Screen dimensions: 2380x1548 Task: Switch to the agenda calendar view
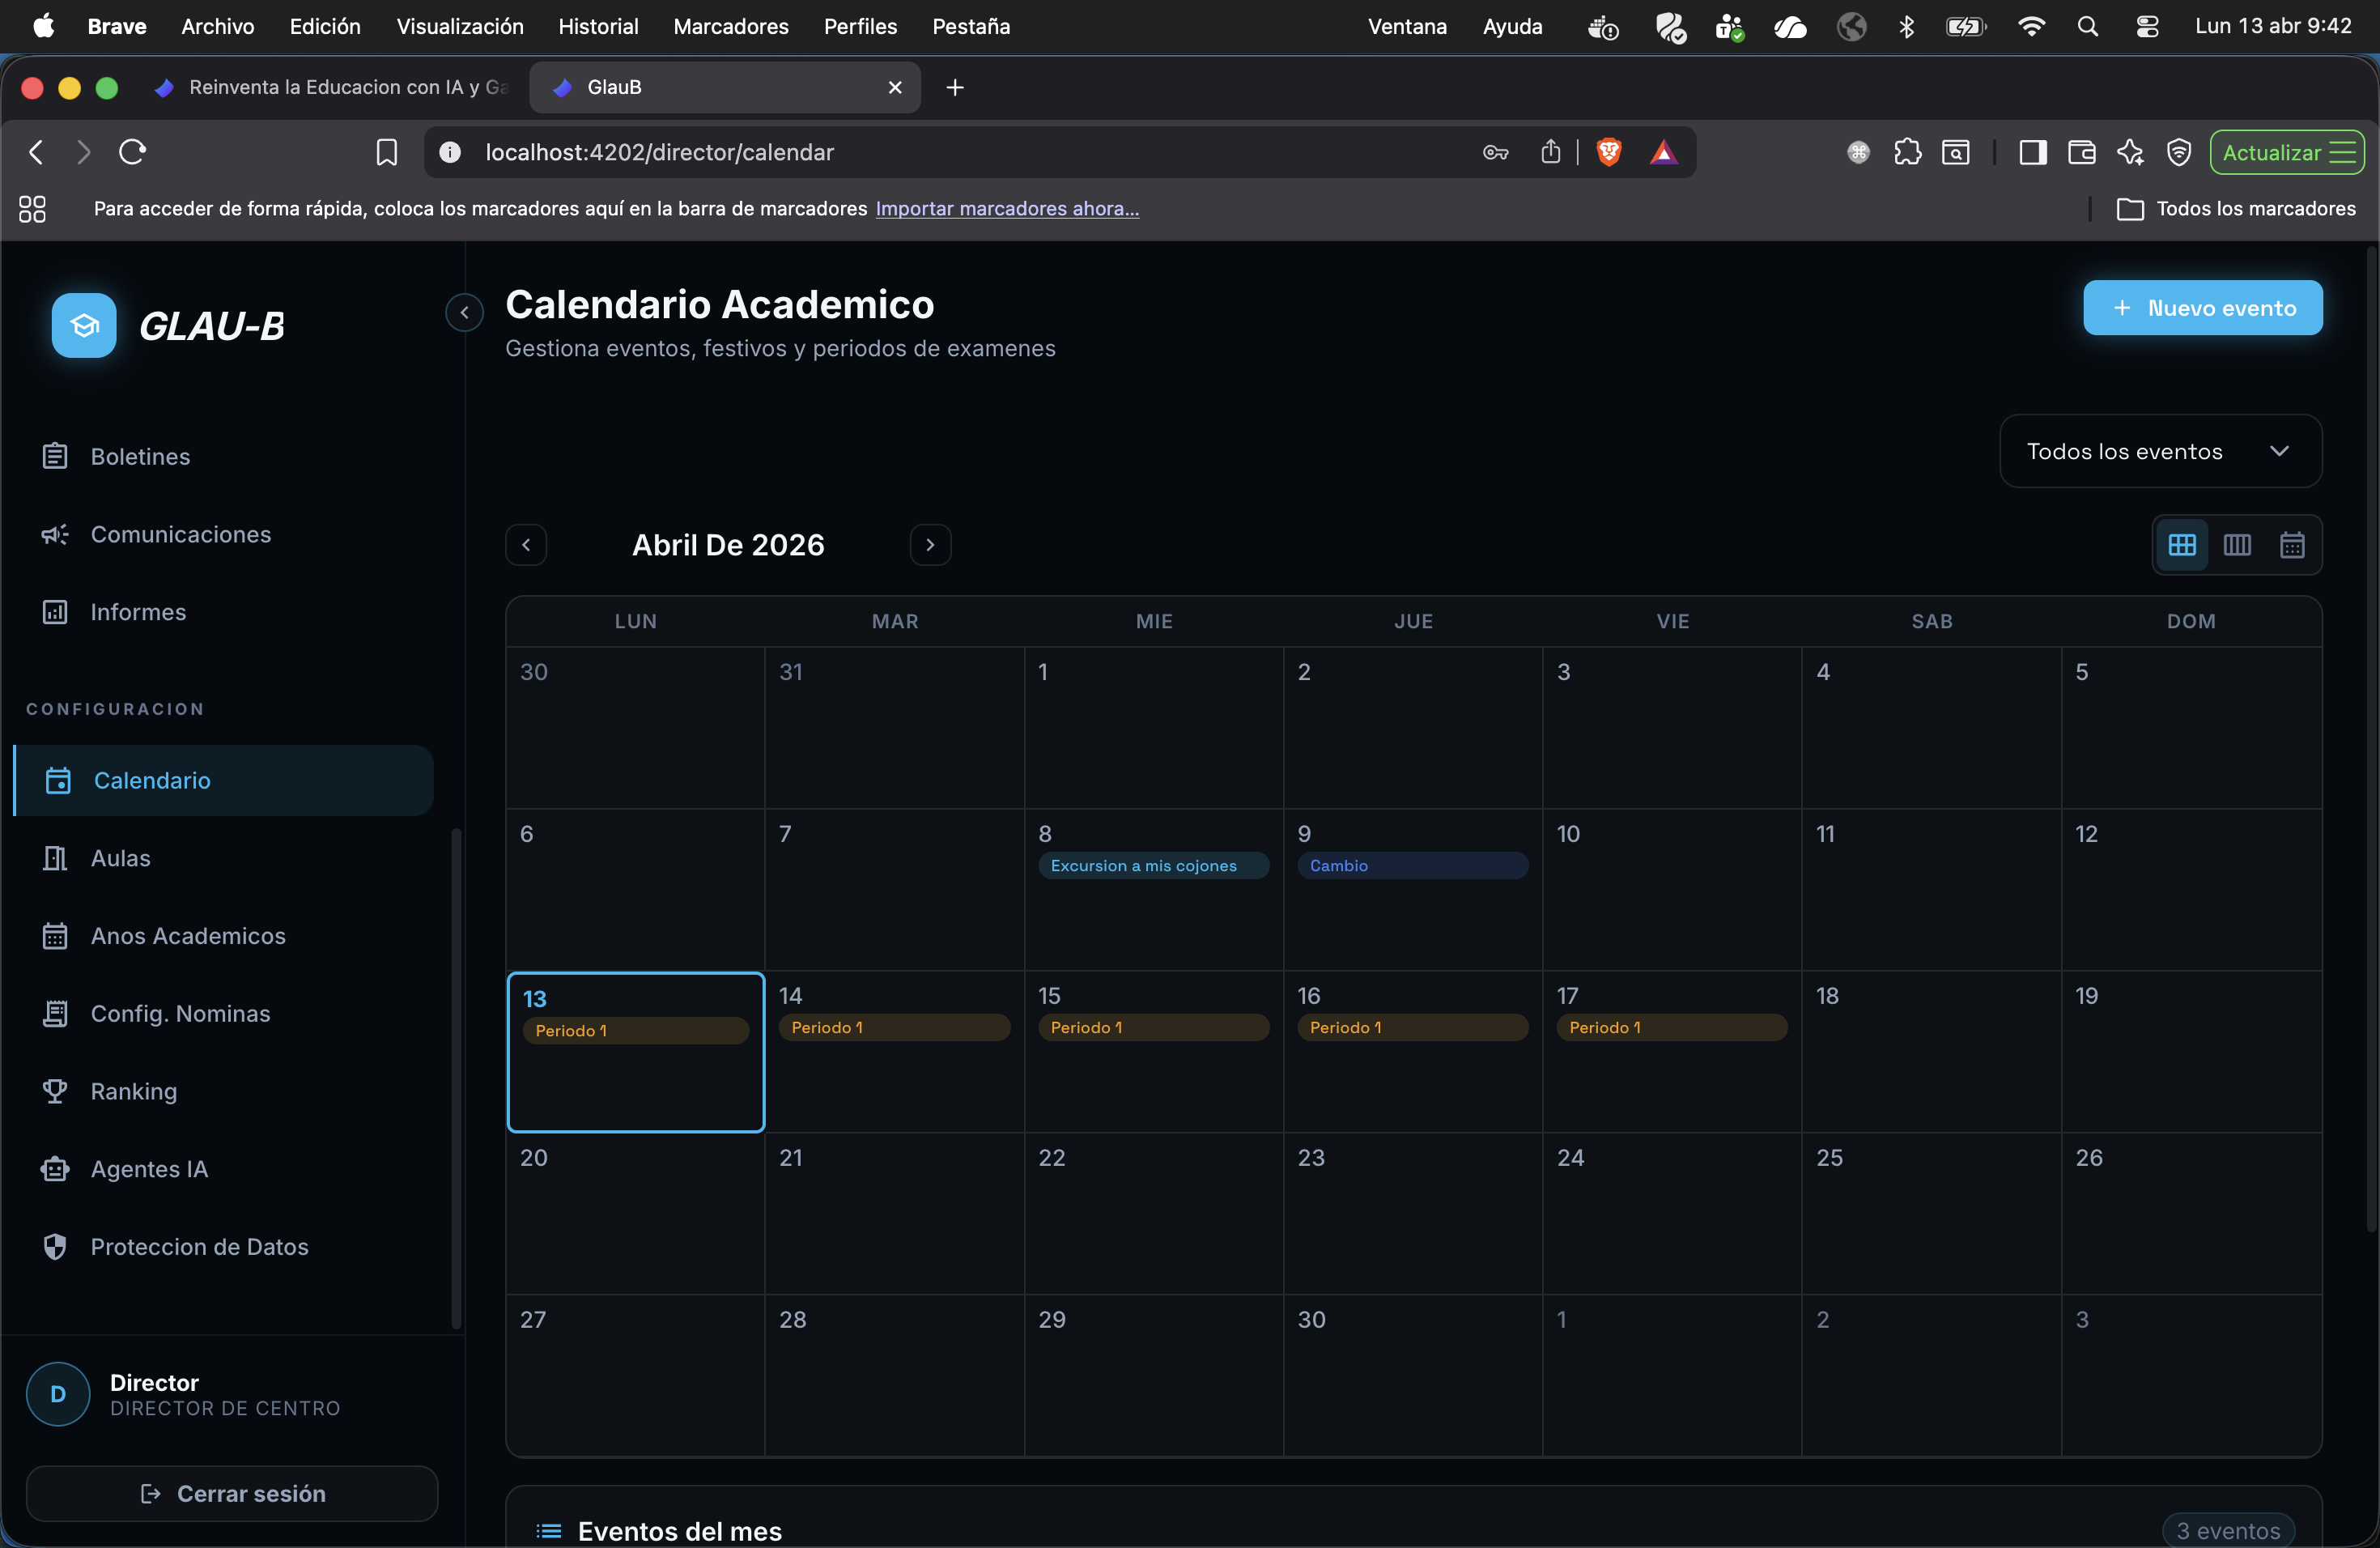coord(2292,545)
